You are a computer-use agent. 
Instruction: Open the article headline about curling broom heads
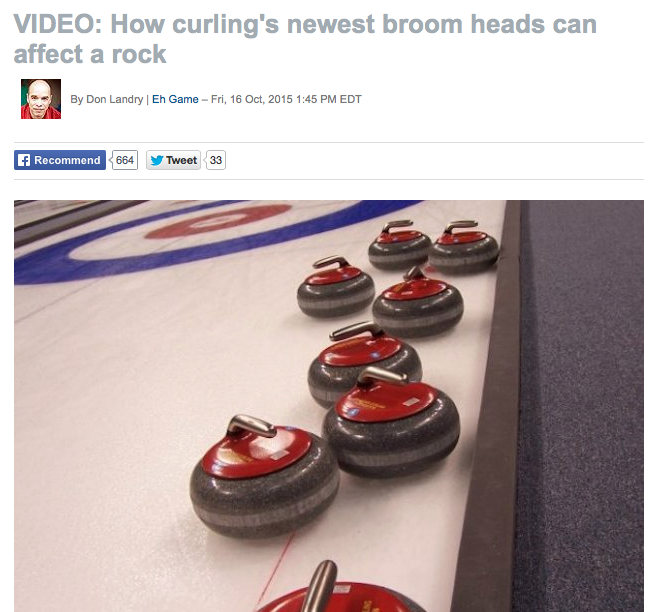coord(305,39)
